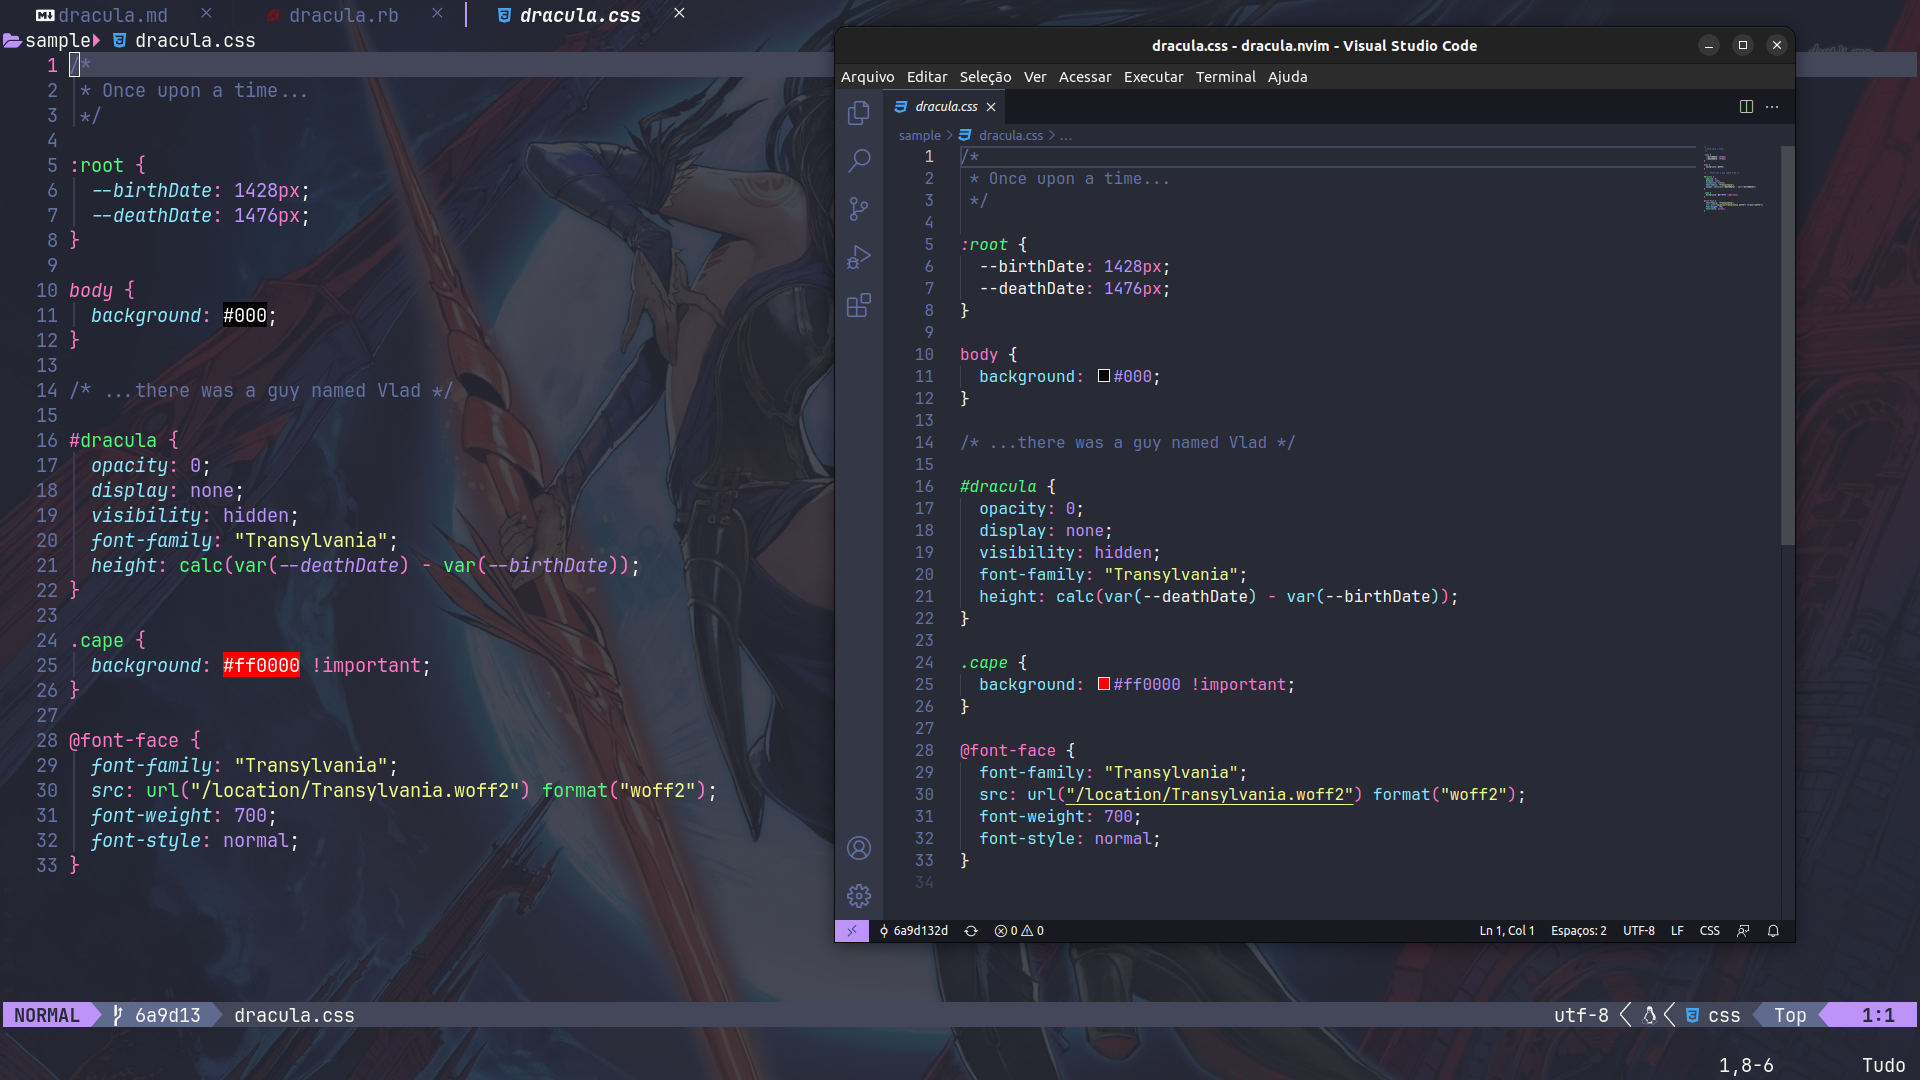Expand the breadcrumb ellipsis in VS Code
Viewport: 1920px width, 1080px height.
[x=1066, y=136]
